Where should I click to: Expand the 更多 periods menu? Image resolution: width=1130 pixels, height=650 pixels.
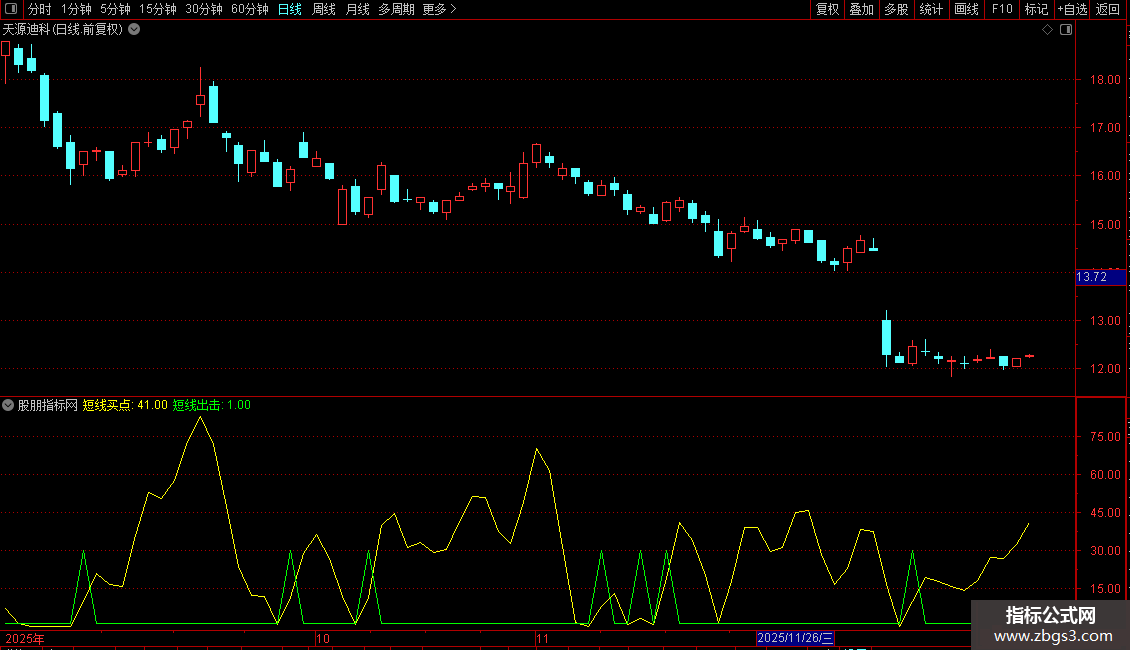[439, 9]
